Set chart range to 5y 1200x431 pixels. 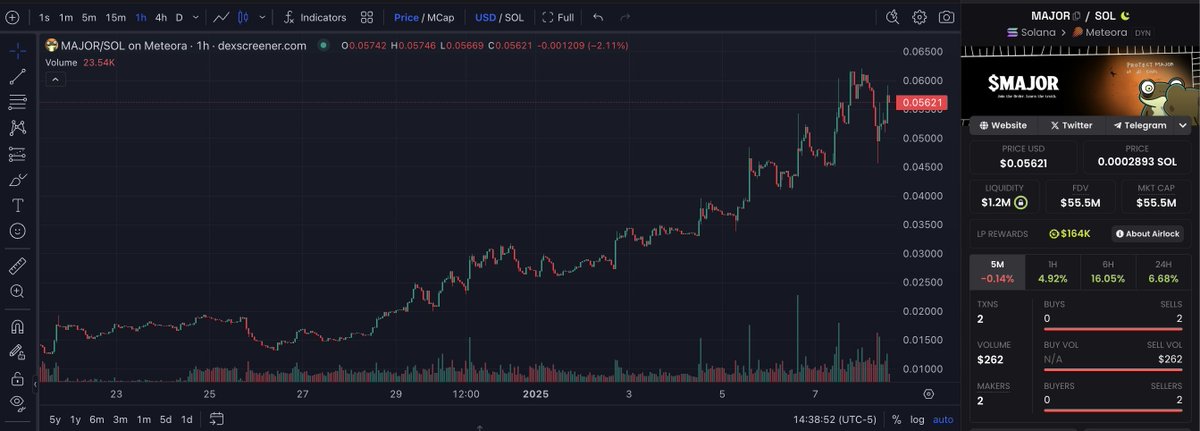[55, 420]
